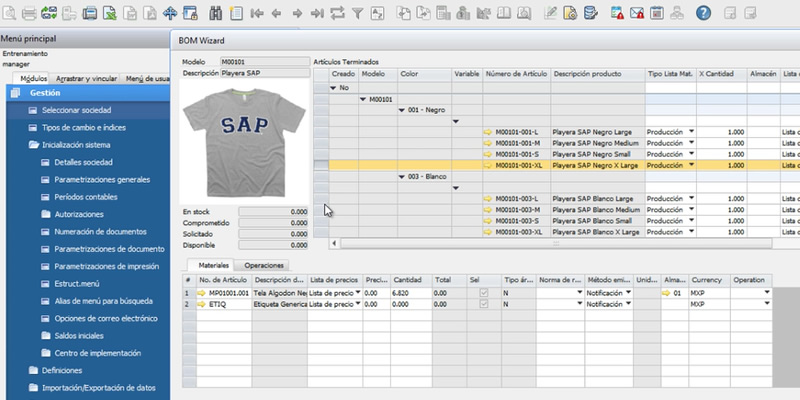
Task: Collapse the 001 - Negro color group
Action: tap(402, 110)
